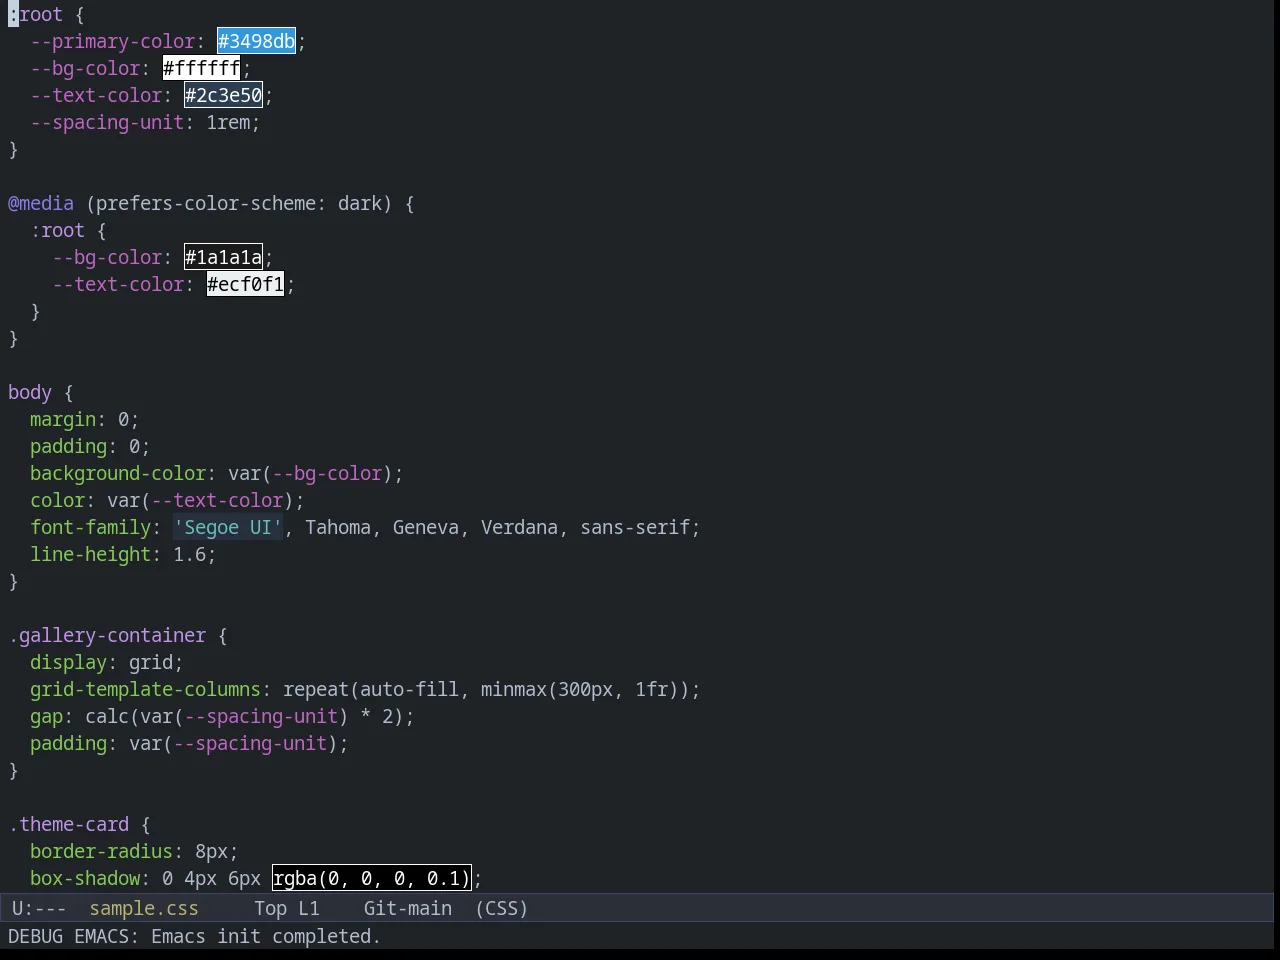Click the rgba(0, 0, 0, 0.1) shadow color
This screenshot has width=1280, height=960.
[x=371, y=878]
